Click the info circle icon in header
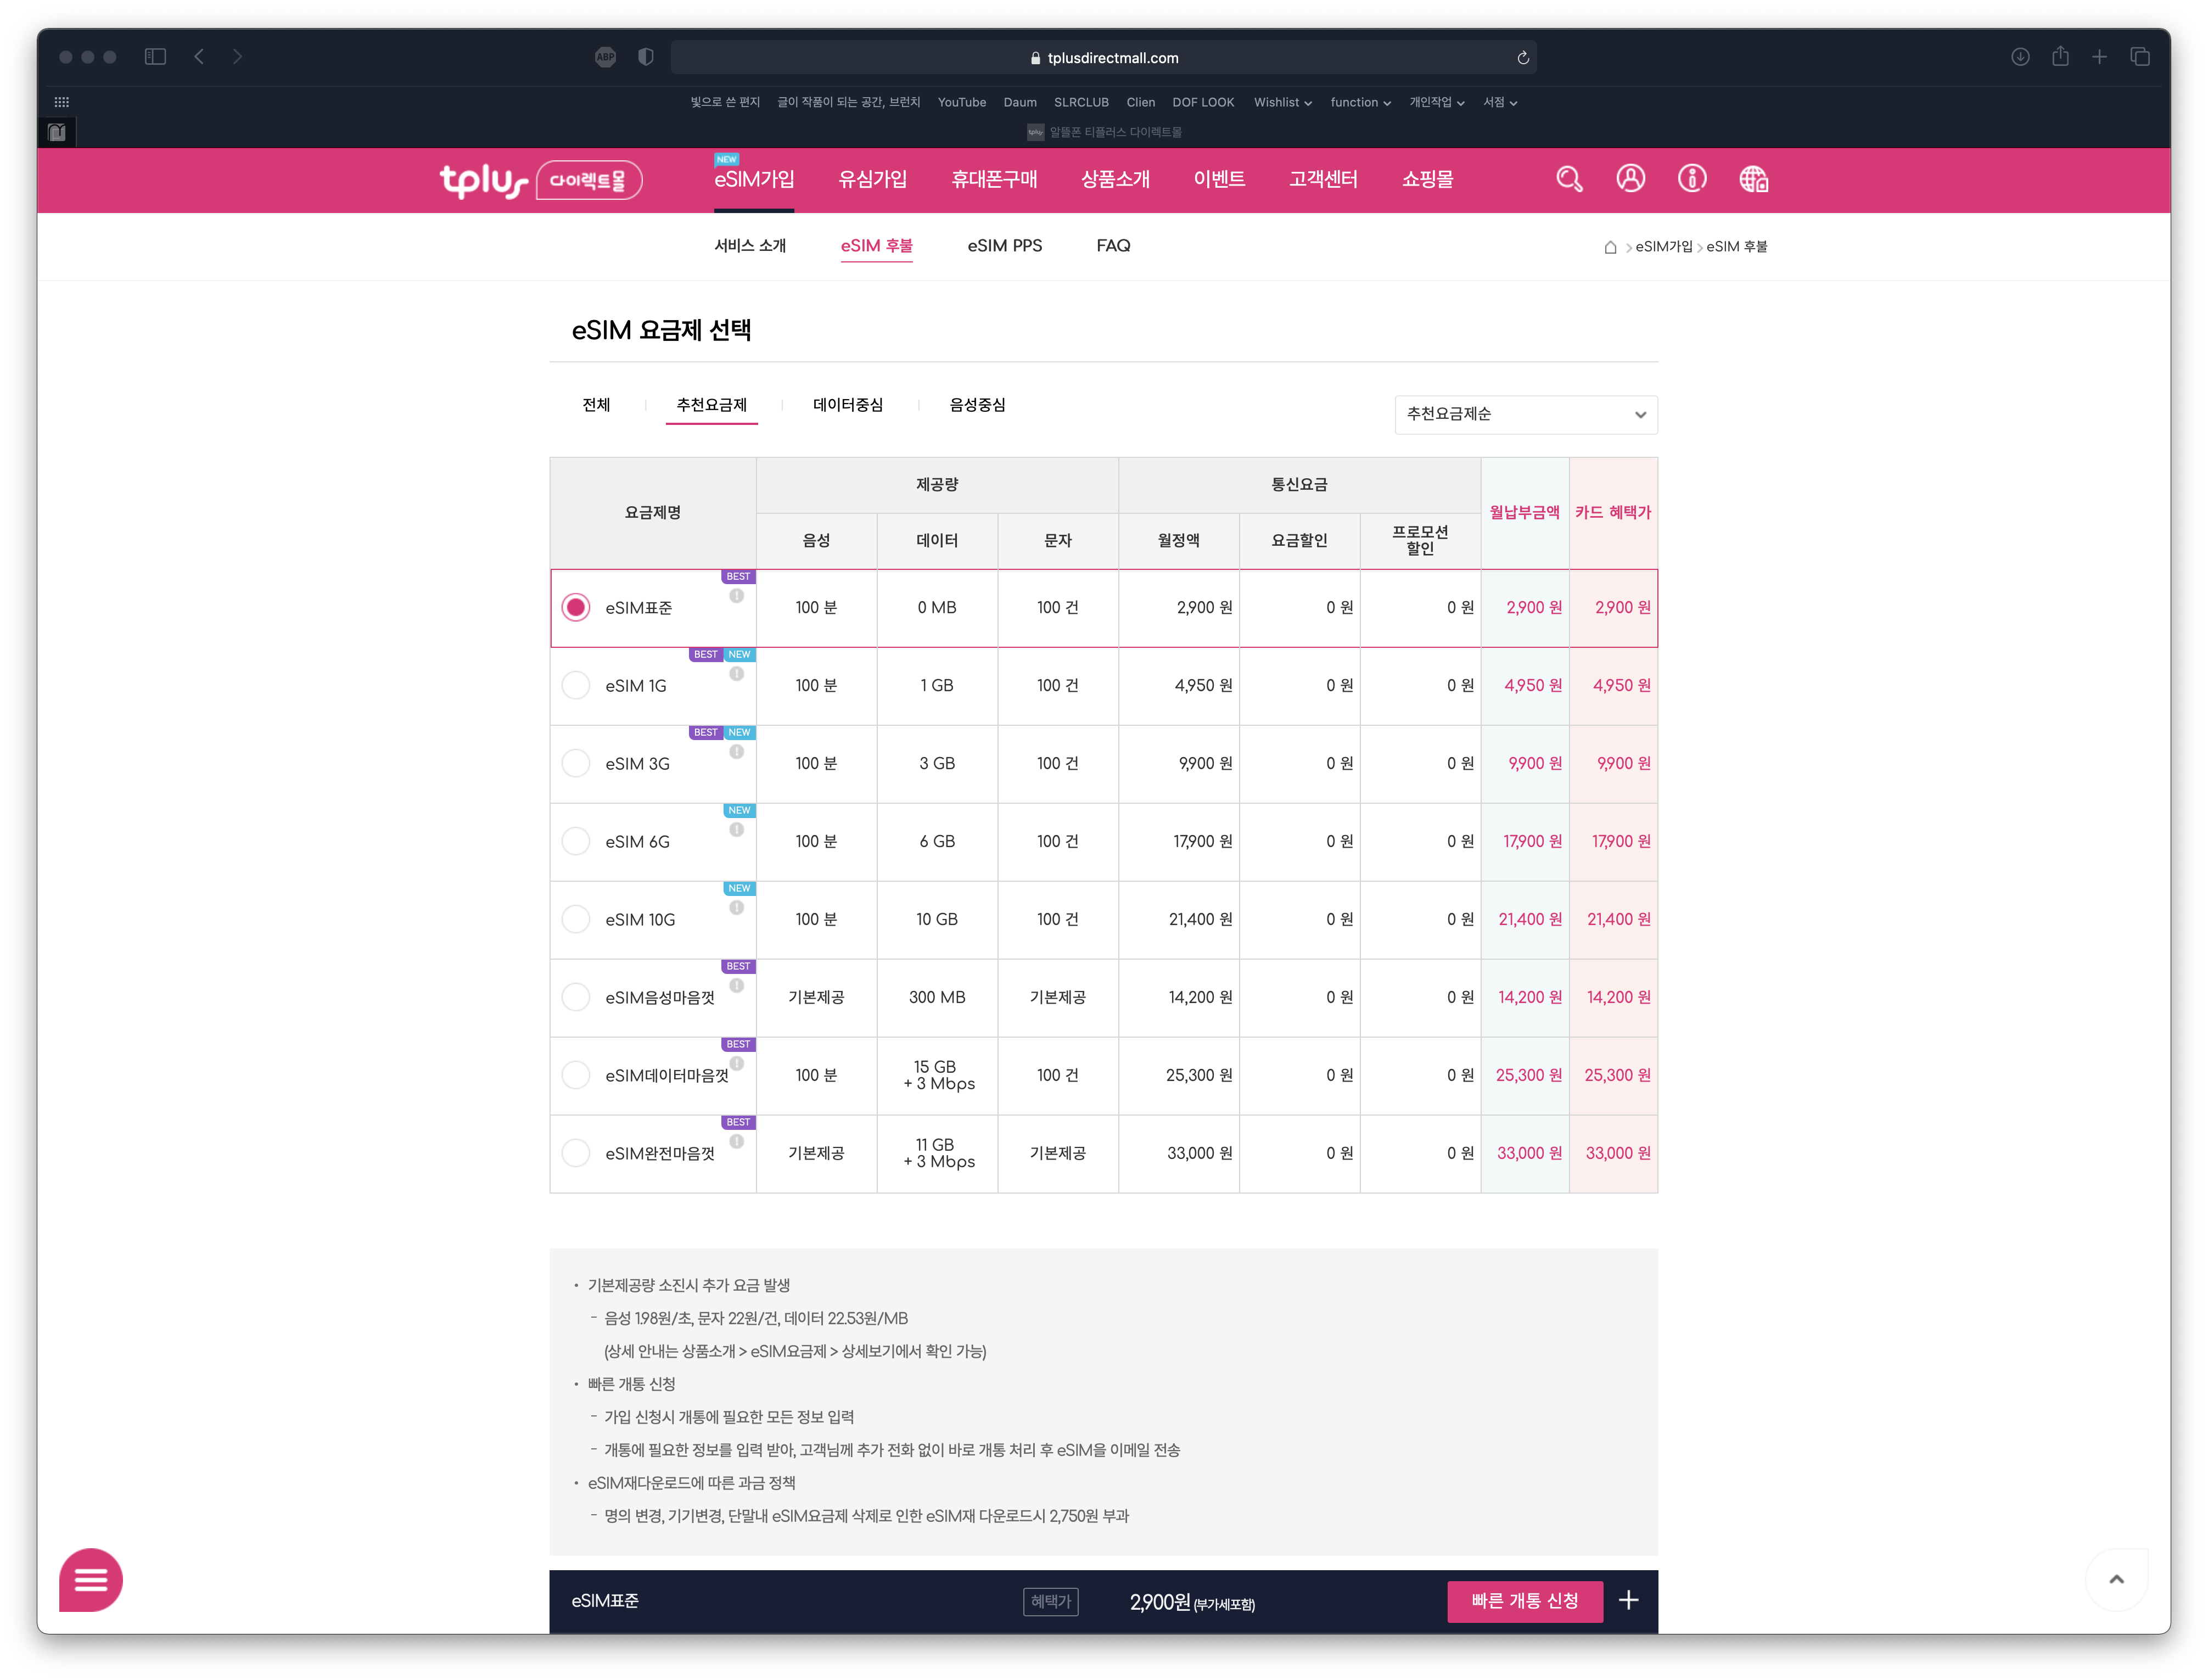The height and width of the screenshot is (1680, 2208). pos(1691,179)
